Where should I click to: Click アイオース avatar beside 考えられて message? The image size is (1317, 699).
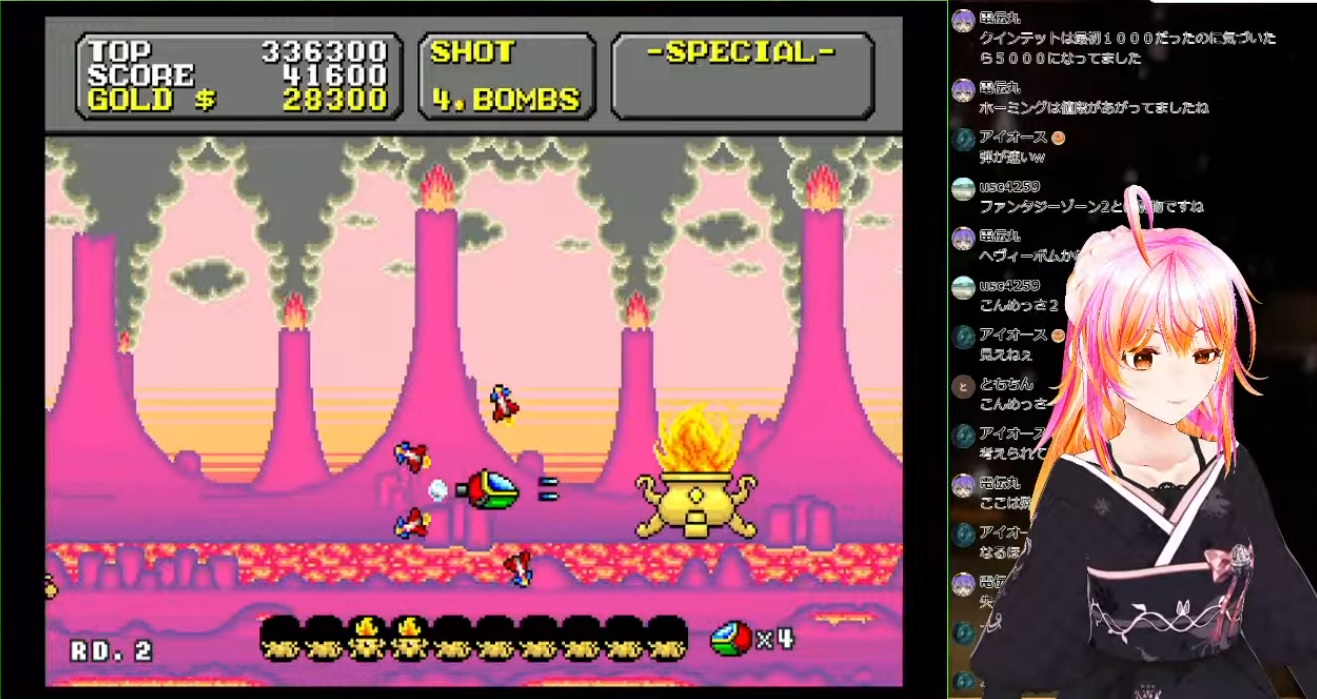[x=963, y=436]
